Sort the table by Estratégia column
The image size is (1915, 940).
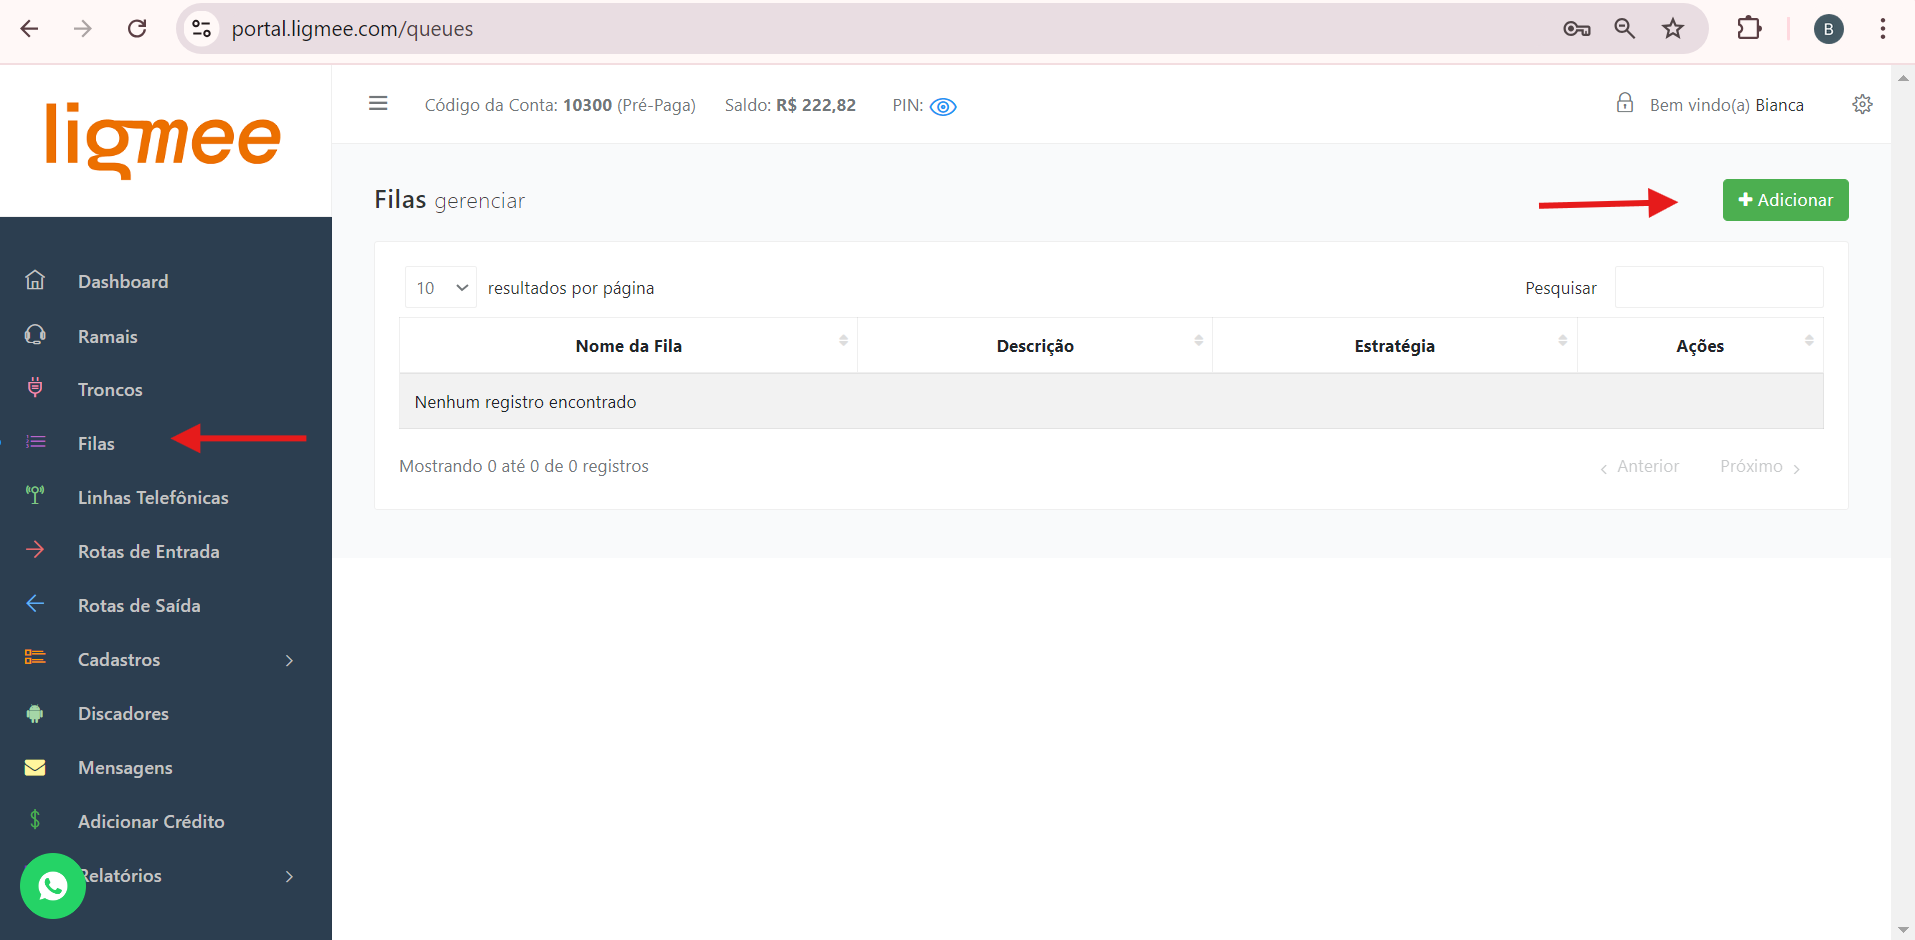pyautogui.click(x=1394, y=346)
